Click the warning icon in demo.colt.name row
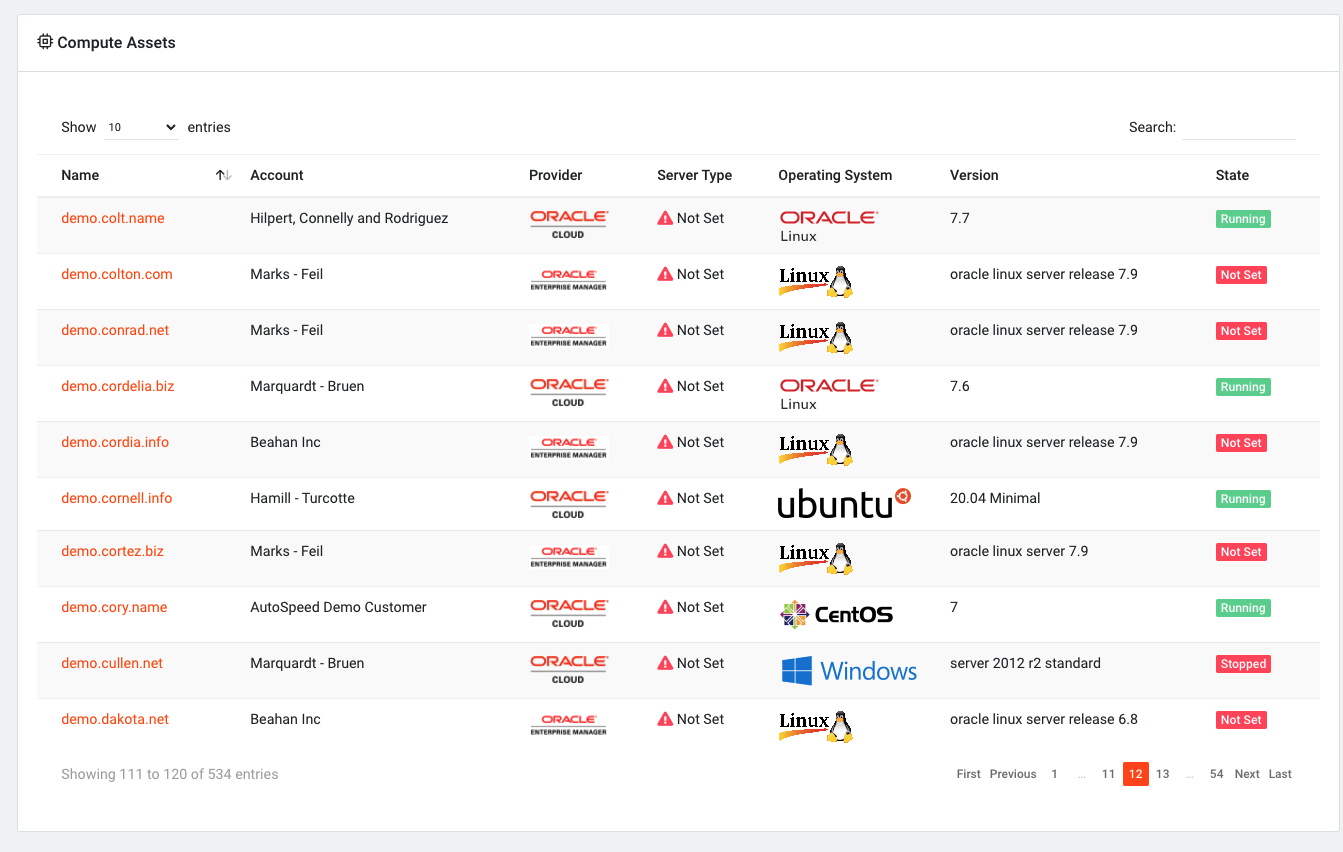Screen dimensions: 1343x852 tap(665, 218)
